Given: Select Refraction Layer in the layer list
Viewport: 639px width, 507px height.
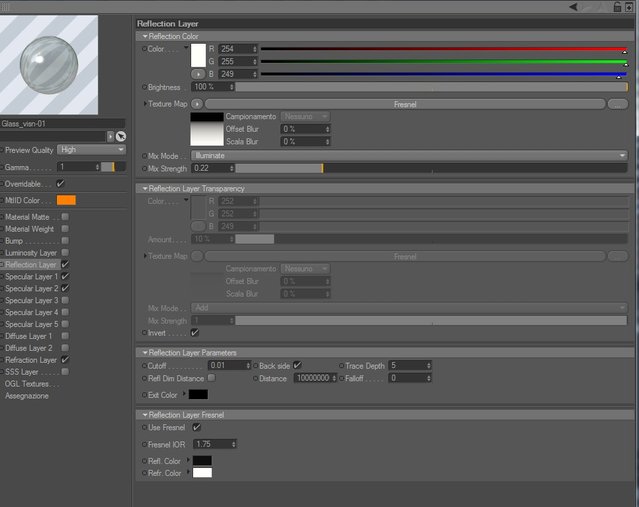Looking at the screenshot, I should 31,360.
